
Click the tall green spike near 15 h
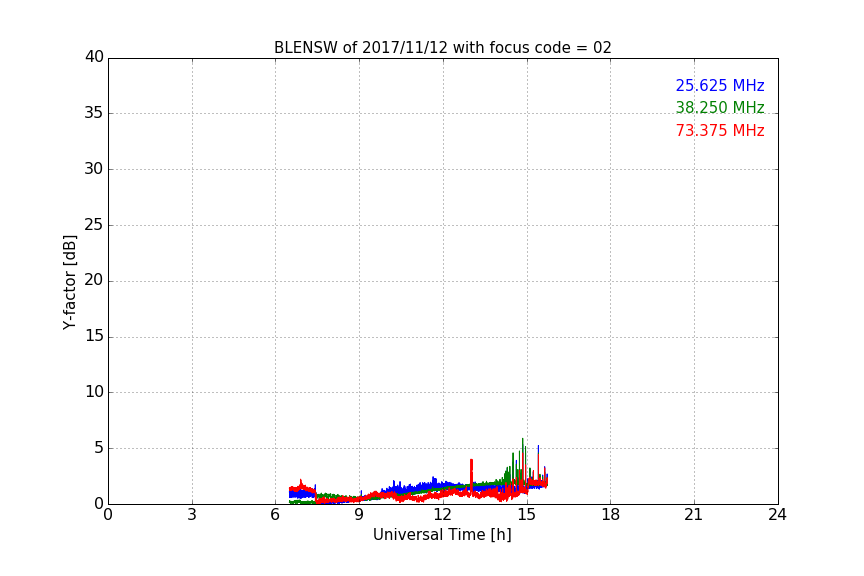click(x=522, y=460)
